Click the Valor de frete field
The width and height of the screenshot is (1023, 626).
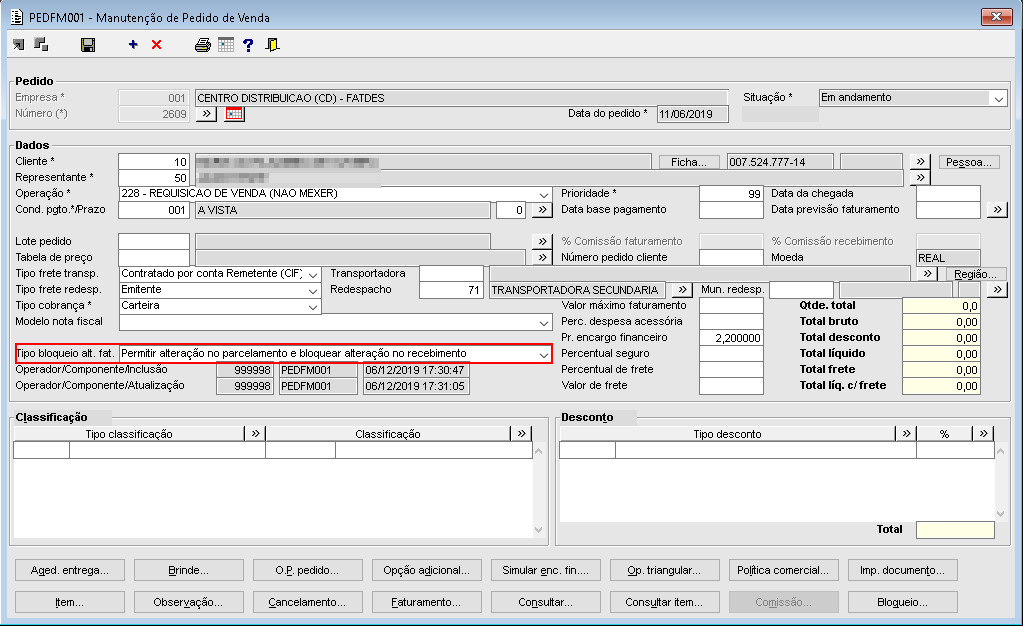731,386
